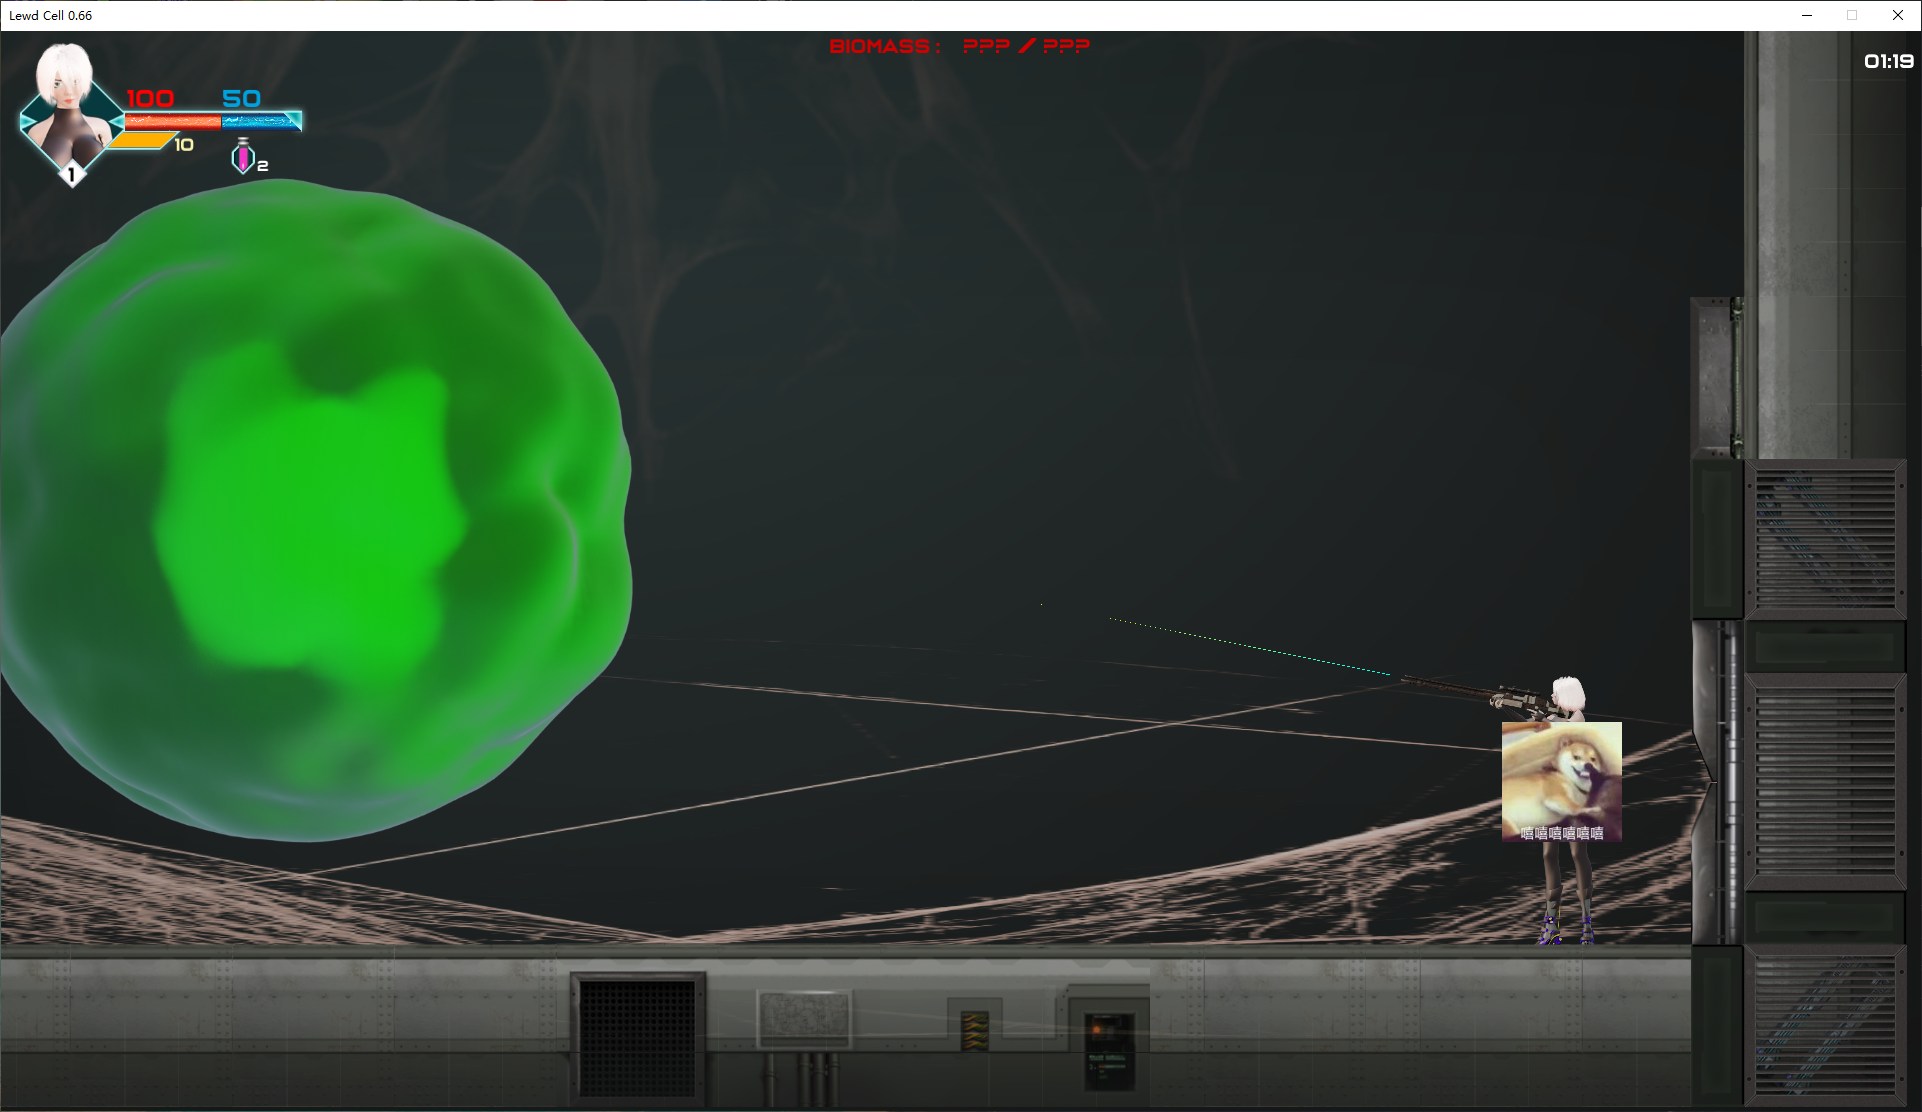Image resolution: width=1922 pixels, height=1112 pixels.
Task: Minimize the game window
Action: [1807, 15]
